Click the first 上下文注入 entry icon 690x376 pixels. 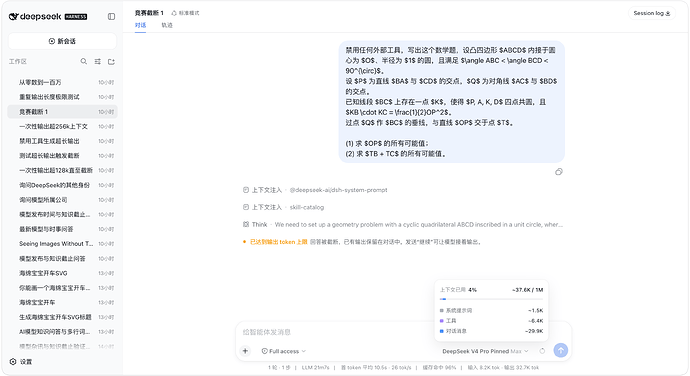tap(246, 190)
